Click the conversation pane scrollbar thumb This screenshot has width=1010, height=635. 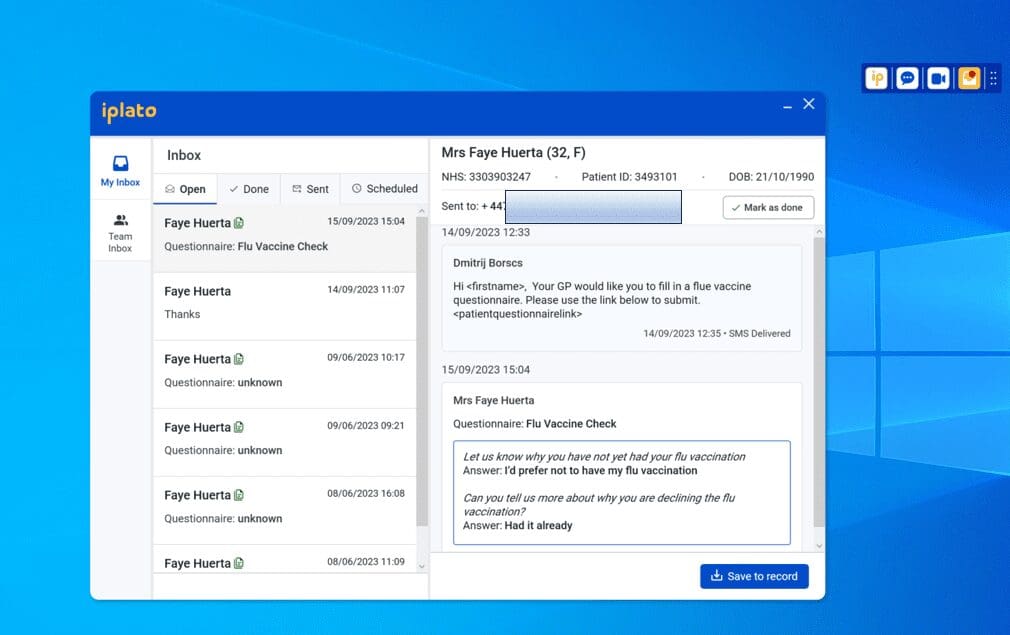pos(819,382)
